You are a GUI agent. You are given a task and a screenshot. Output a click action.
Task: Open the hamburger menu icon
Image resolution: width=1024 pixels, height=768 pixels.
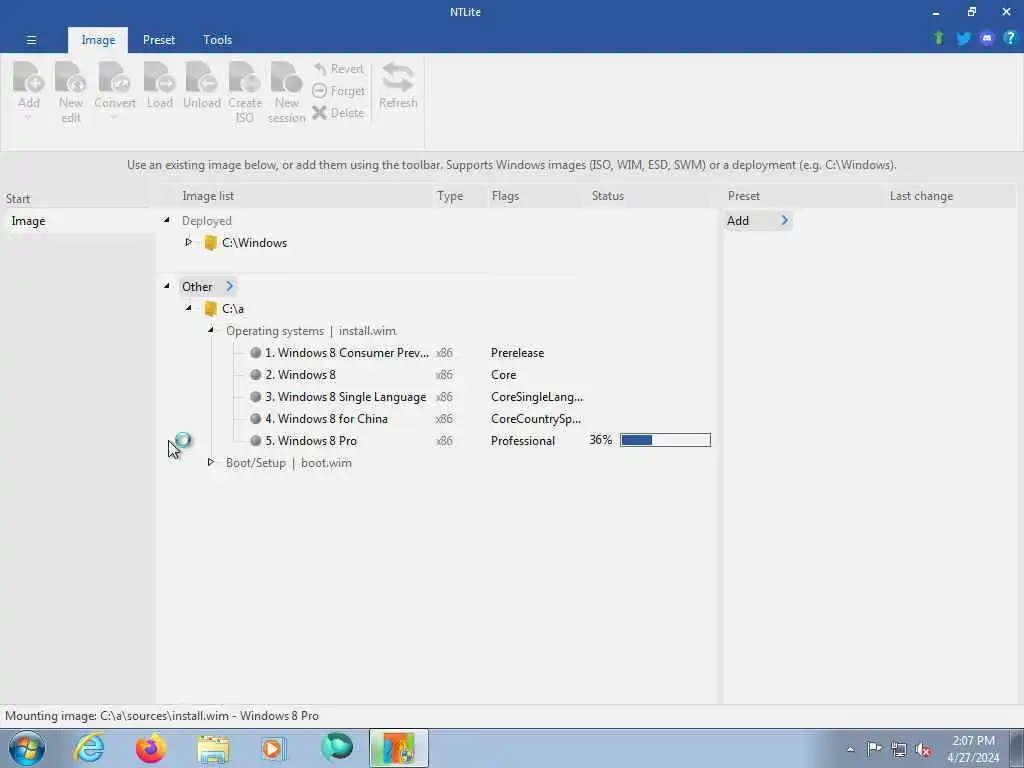pos(31,40)
